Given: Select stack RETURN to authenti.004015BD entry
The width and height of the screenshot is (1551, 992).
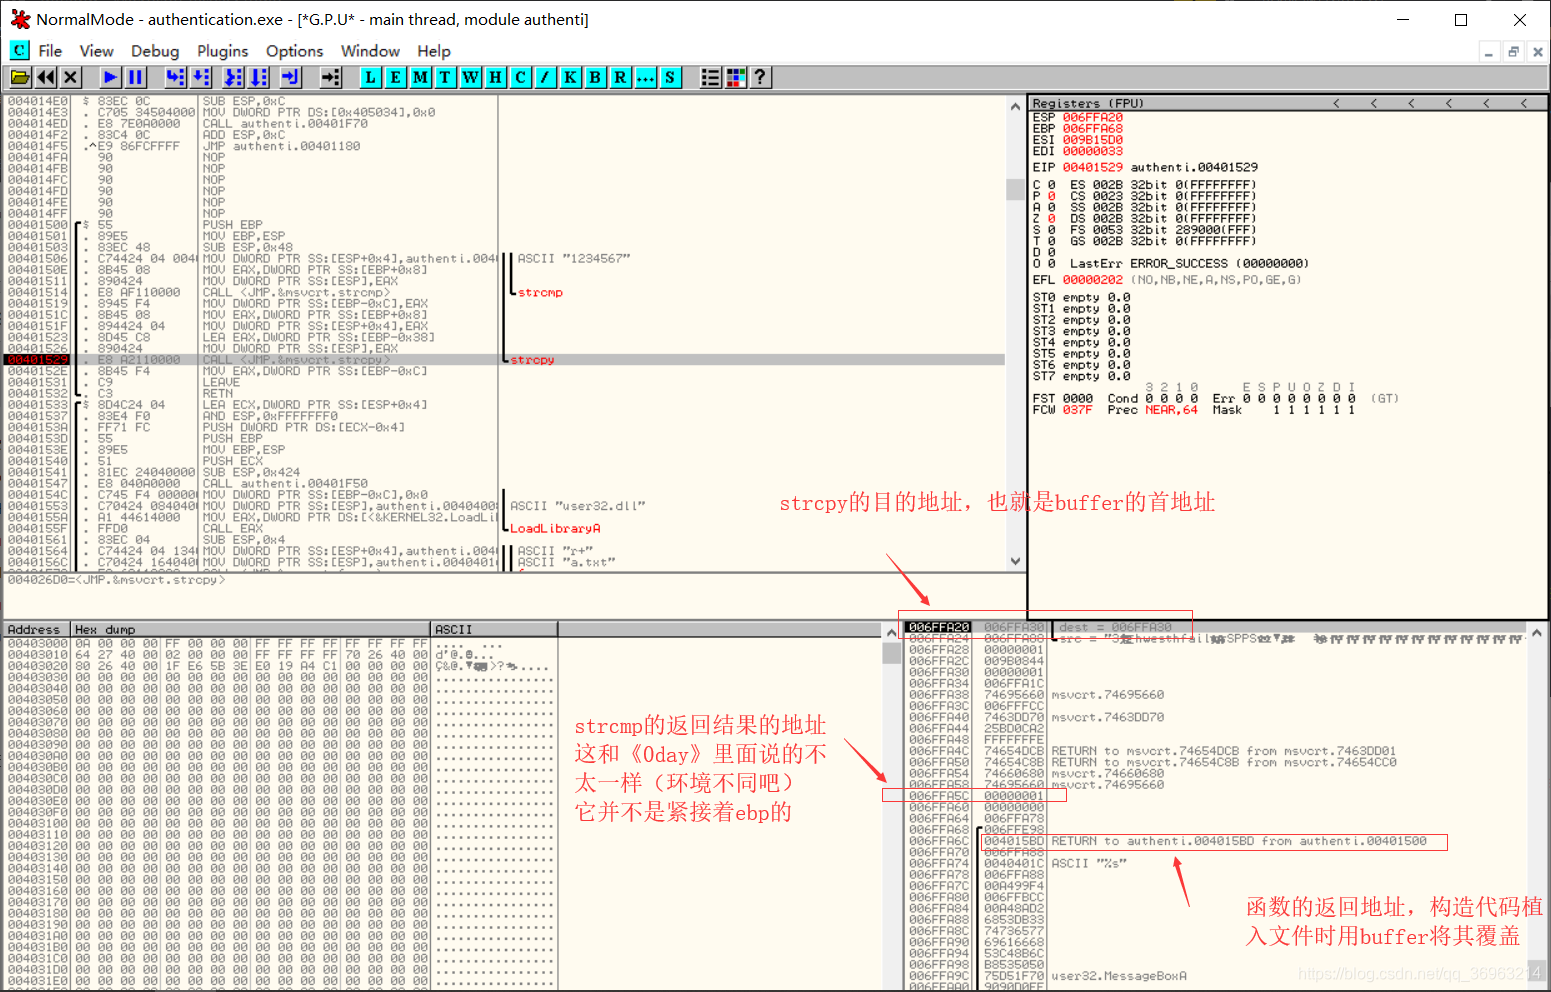Looking at the screenshot, I should click(x=1215, y=841).
